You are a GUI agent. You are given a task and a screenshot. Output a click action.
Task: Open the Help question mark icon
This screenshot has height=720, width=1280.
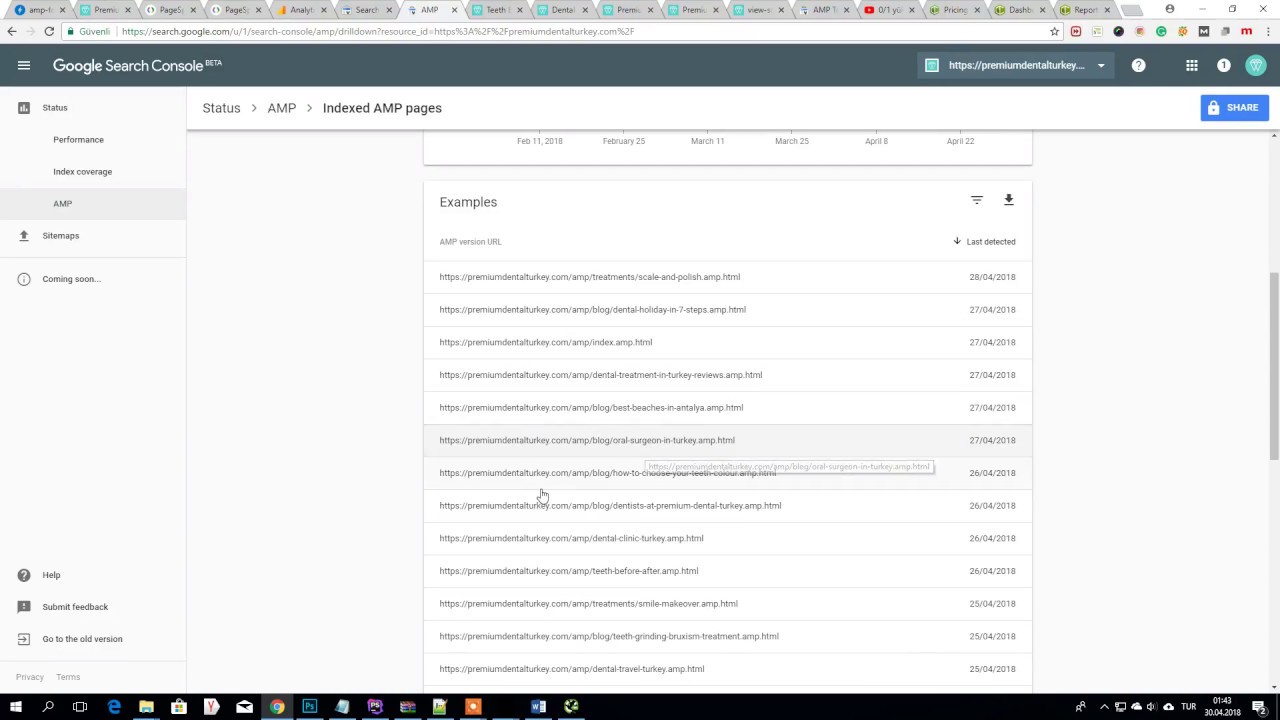[x=1138, y=65]
